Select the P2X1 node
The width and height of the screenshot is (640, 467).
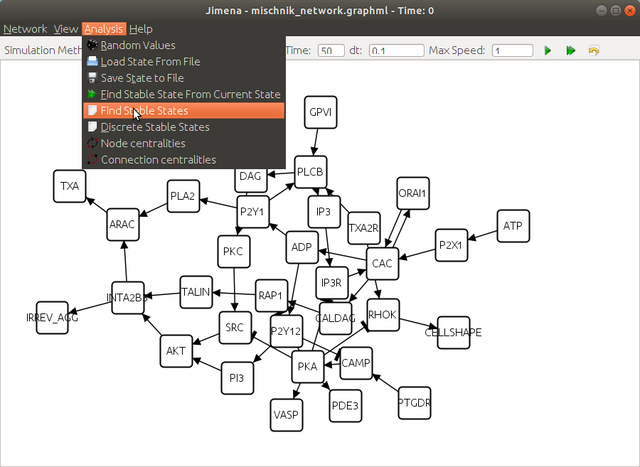click(x=451, y=245)
